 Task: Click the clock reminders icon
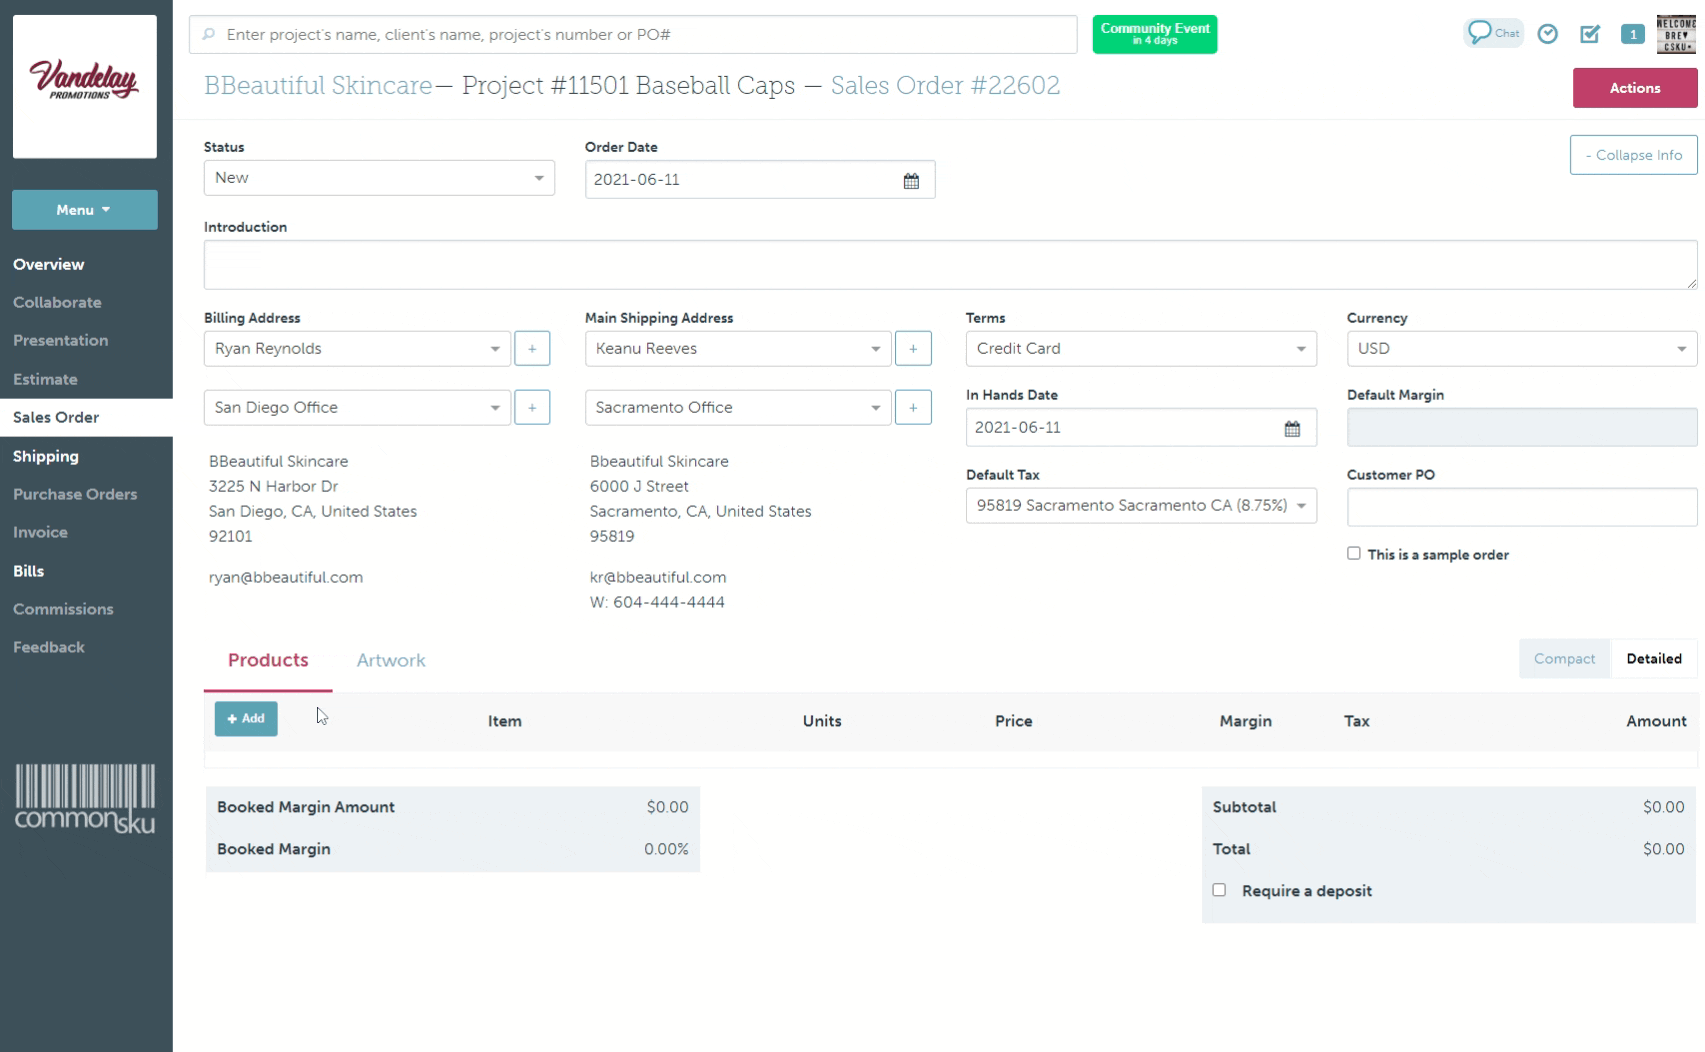pyautogui.click(x=1547, y=34)
